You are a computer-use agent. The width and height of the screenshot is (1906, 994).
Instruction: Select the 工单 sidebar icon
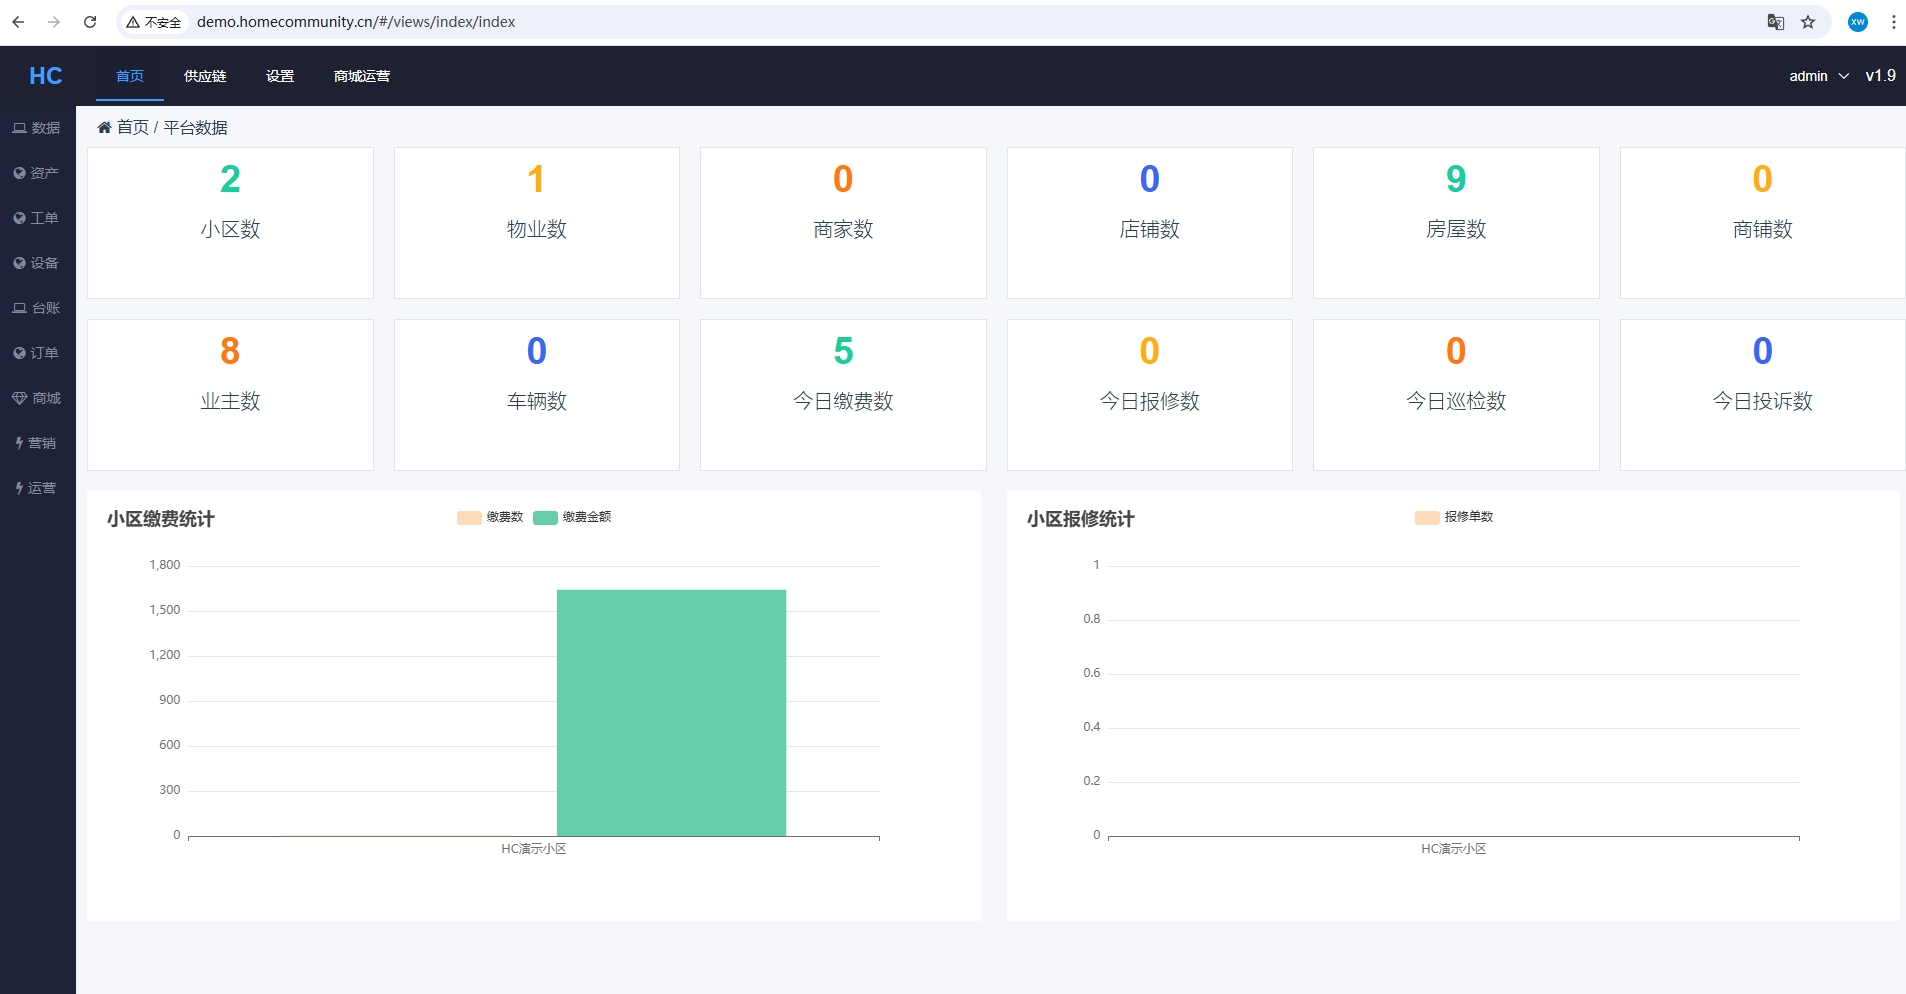pyautogui.click(x=19, y=218)
